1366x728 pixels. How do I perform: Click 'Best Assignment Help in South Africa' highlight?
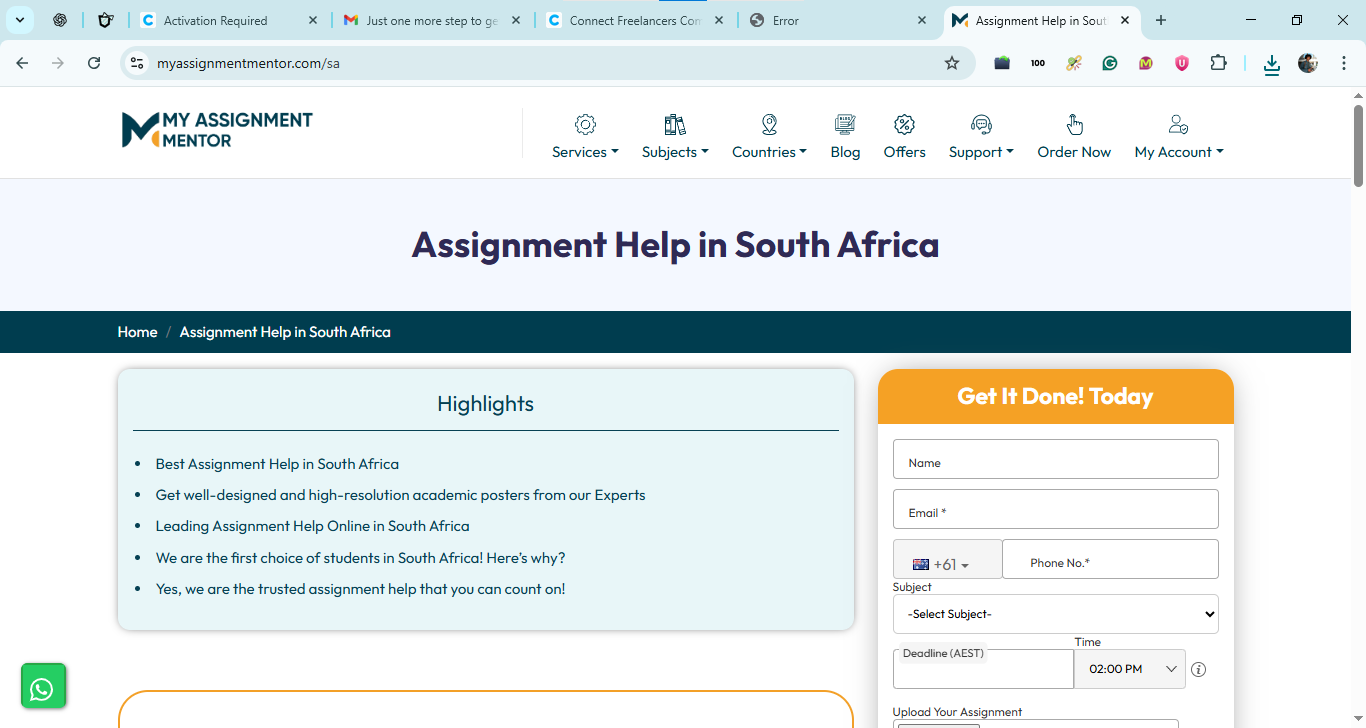277,464
